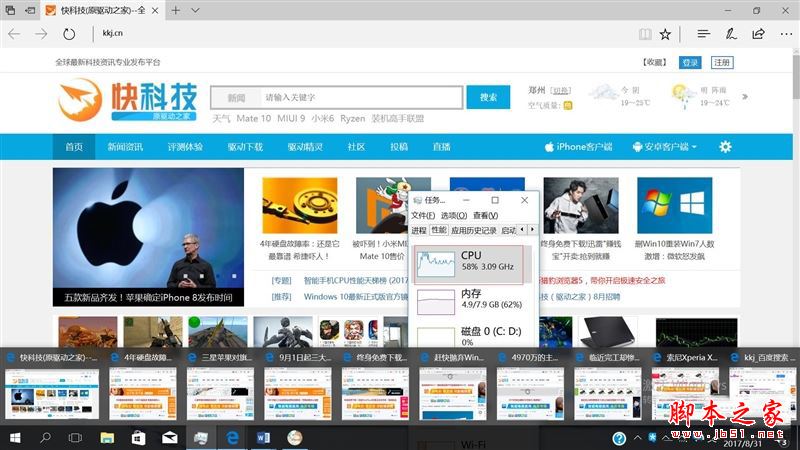Open Edge's more options menu
Screen dimensions: 800x450
coord(786,34)
